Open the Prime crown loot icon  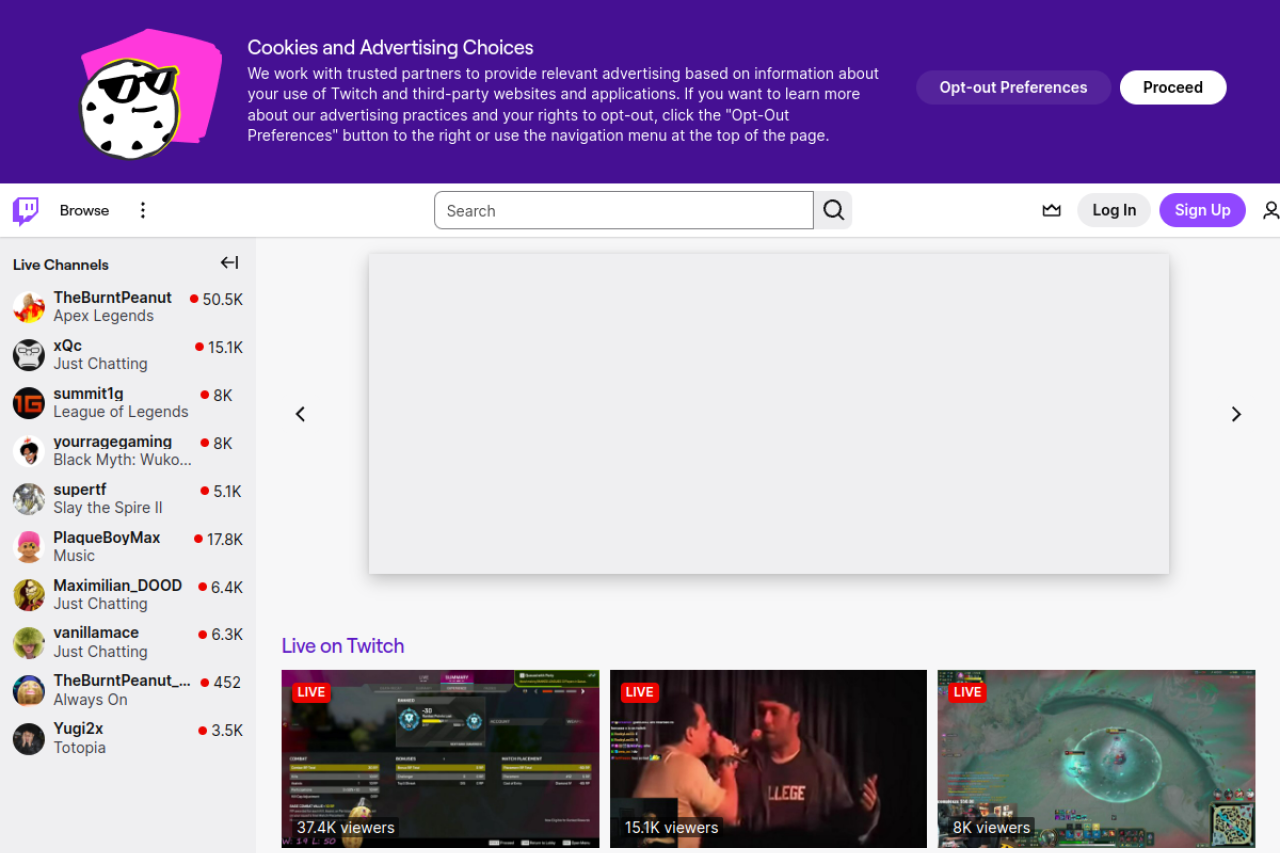1051,210
